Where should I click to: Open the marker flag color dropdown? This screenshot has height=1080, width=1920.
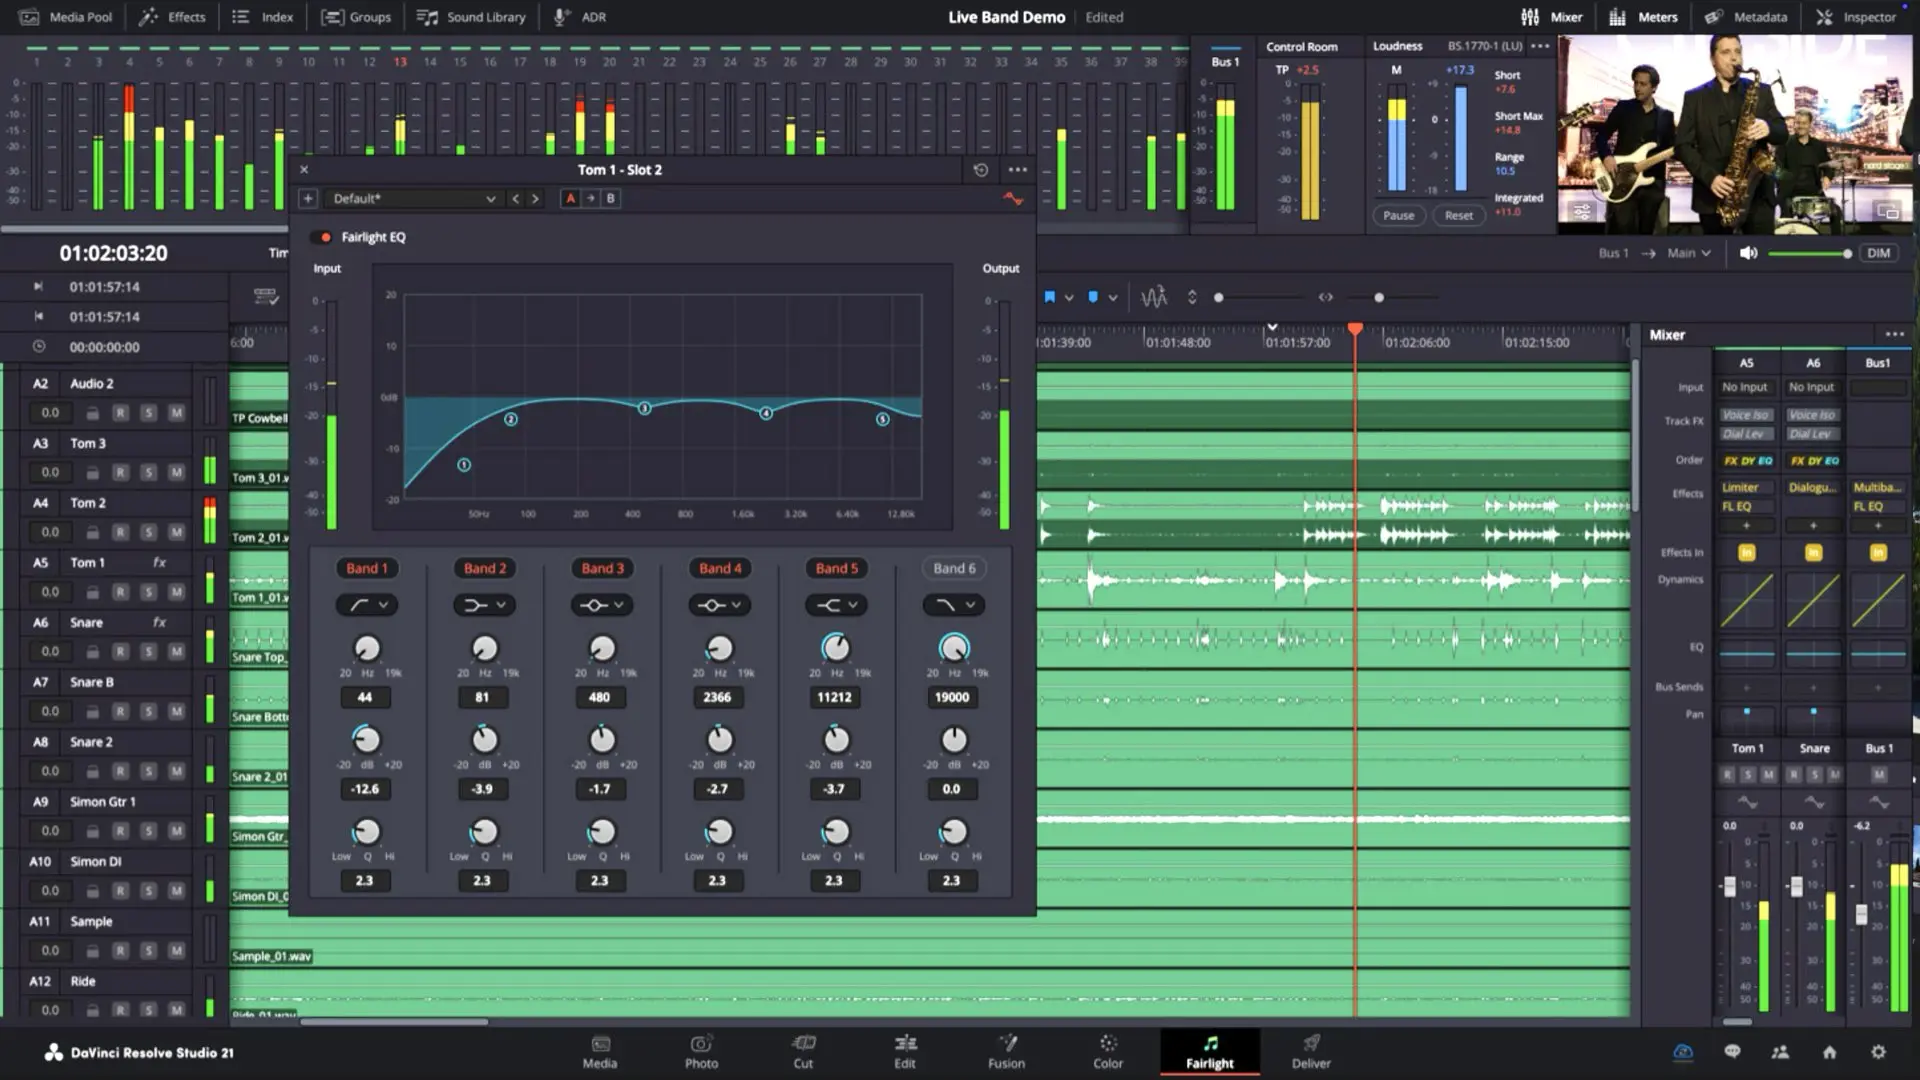(x=1069, y=297)
